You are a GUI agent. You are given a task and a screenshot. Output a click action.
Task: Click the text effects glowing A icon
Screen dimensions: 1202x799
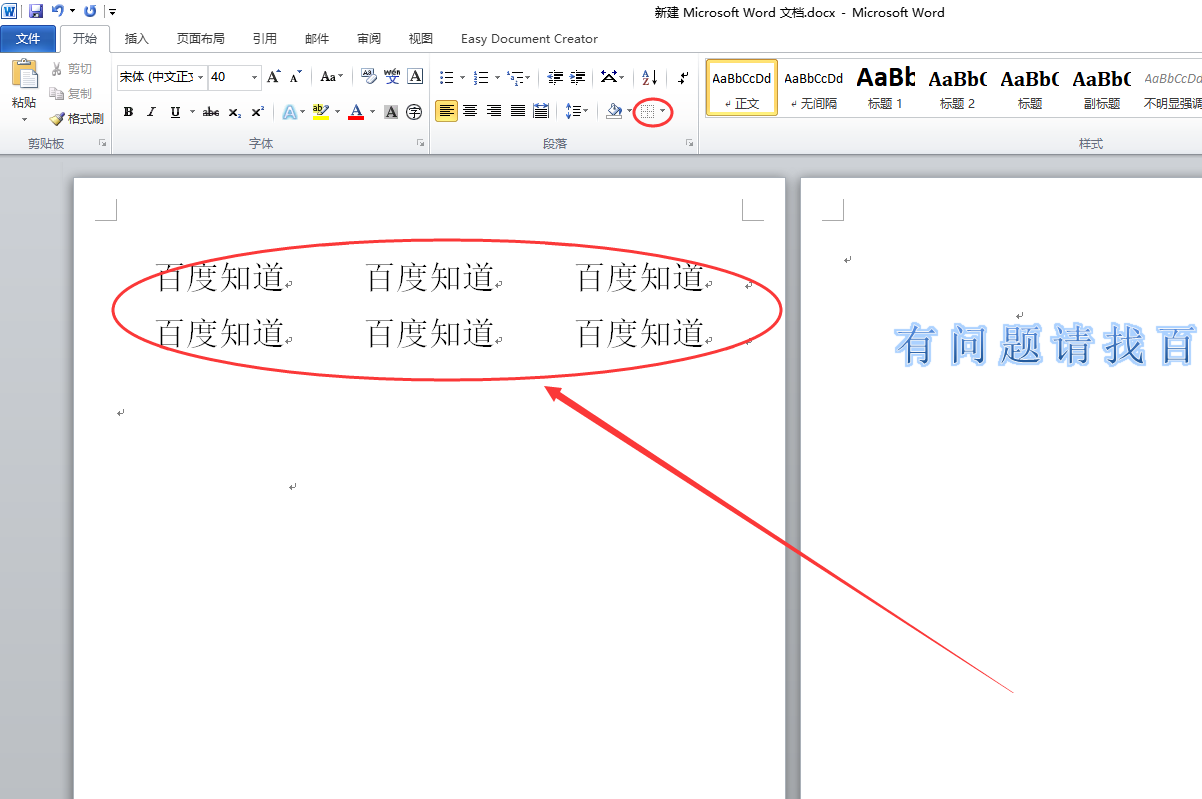point(289,112)
